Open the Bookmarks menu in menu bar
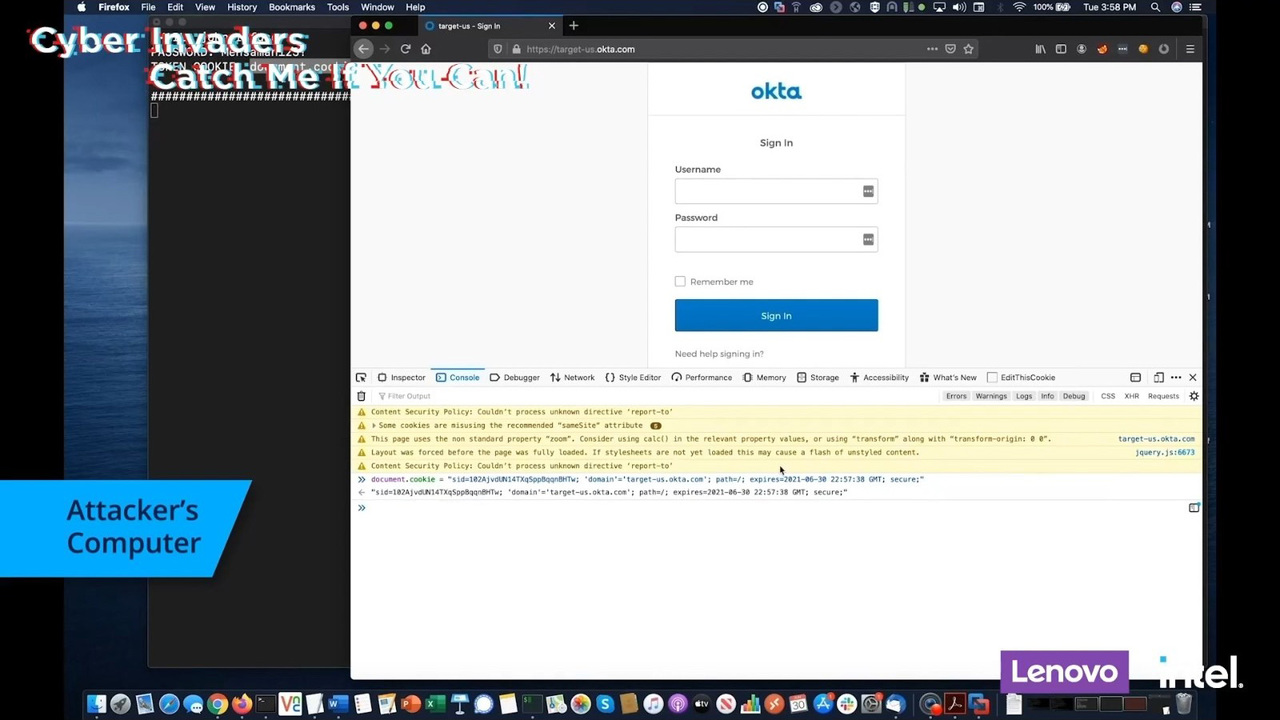Viewport: 1280px width, 720px height. [x=291, y=7]
